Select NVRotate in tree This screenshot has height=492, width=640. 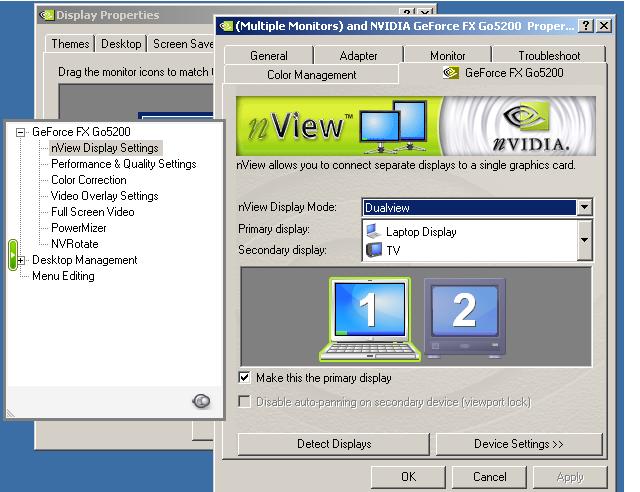point(75,244)
